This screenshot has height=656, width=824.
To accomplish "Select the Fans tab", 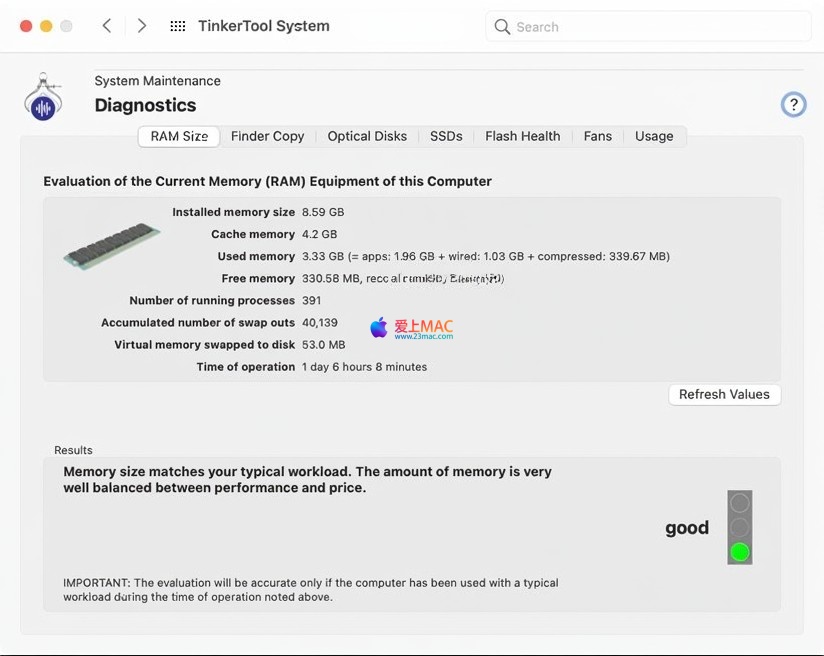I will [597, 136].
